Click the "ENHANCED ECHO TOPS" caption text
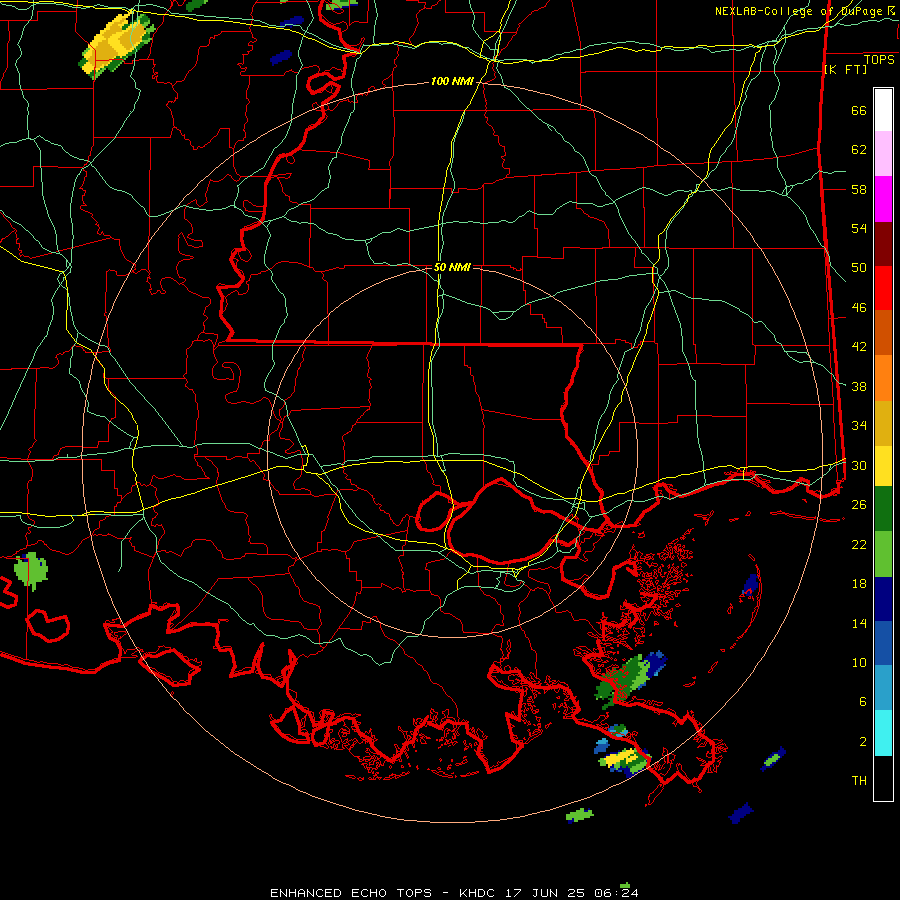900x900 pixels. (x=351, y=893)
